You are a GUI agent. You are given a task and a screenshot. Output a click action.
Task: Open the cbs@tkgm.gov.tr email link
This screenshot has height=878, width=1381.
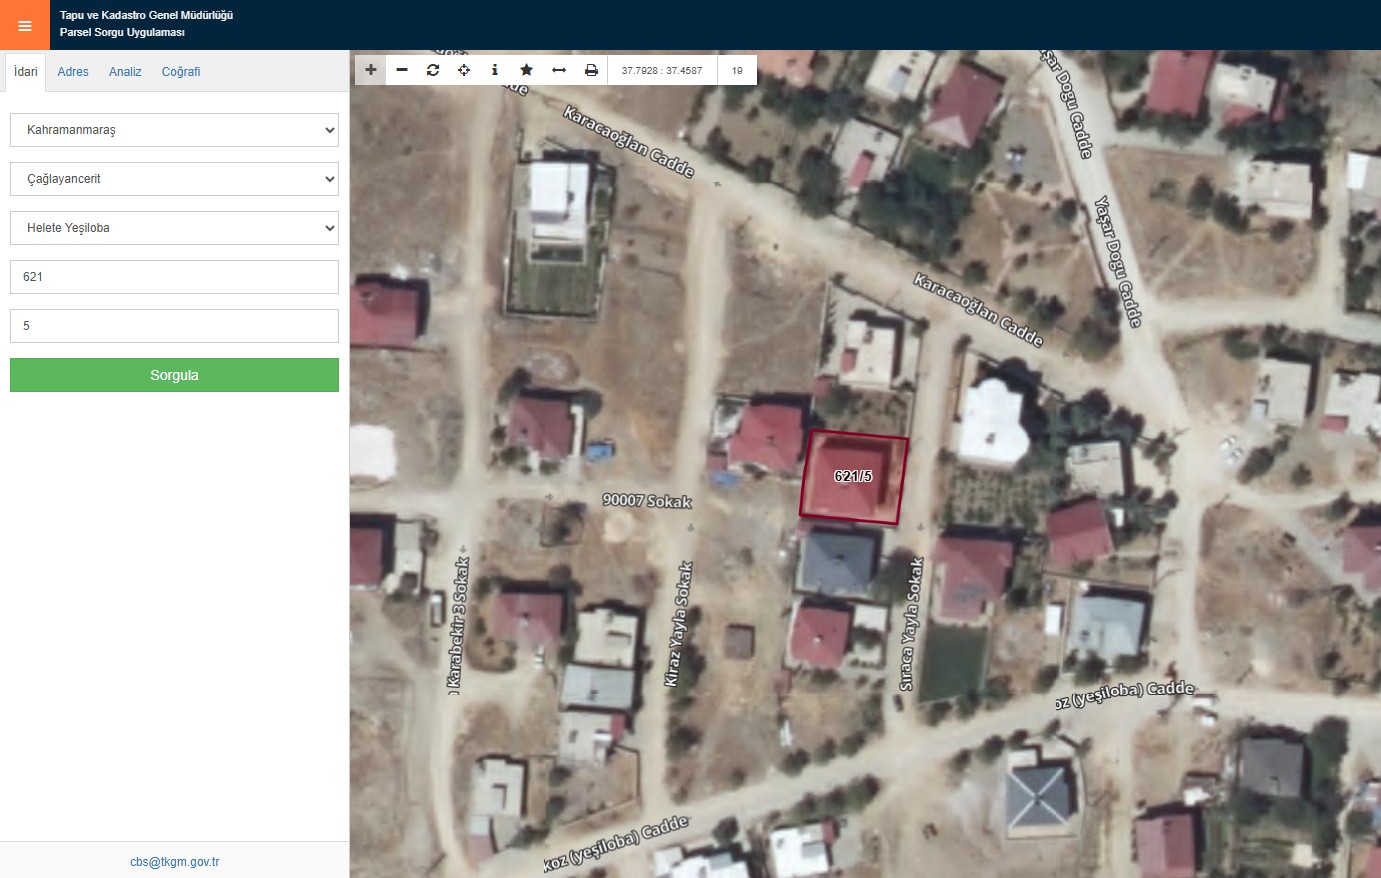(x=174, y=861)
